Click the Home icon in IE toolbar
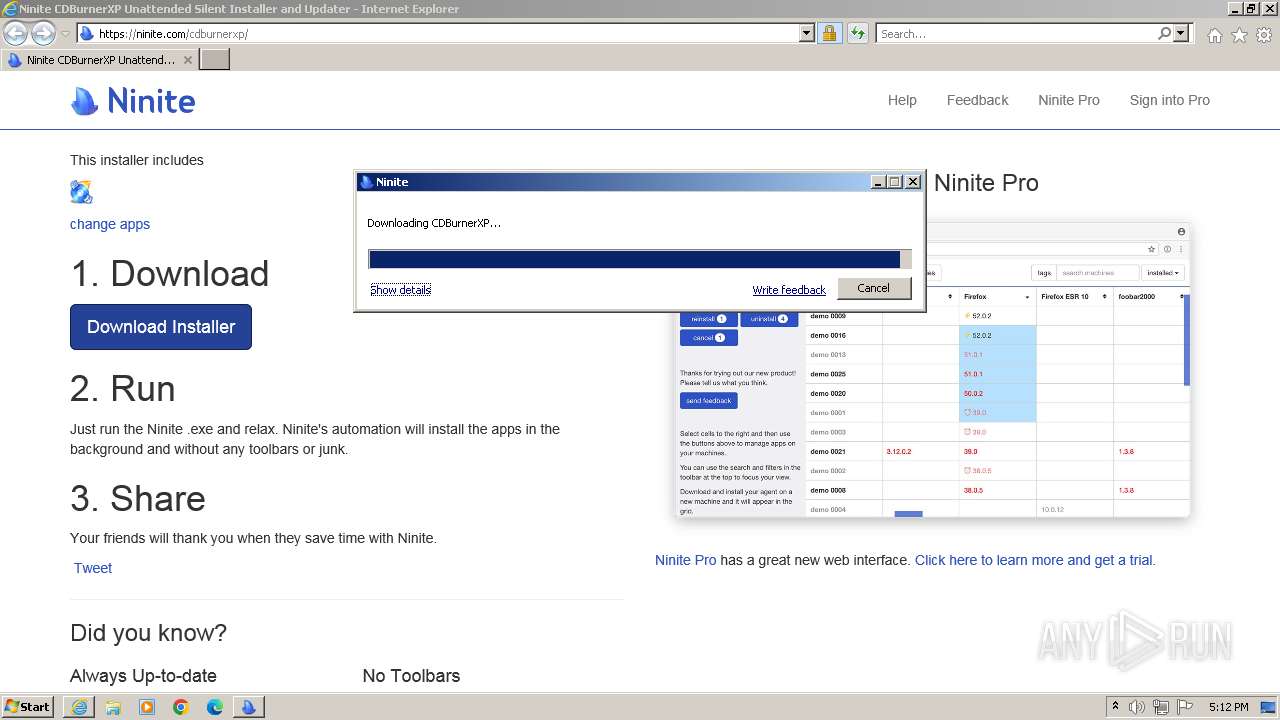Viewport: 1280px width, 720px height. point(1214,35)
